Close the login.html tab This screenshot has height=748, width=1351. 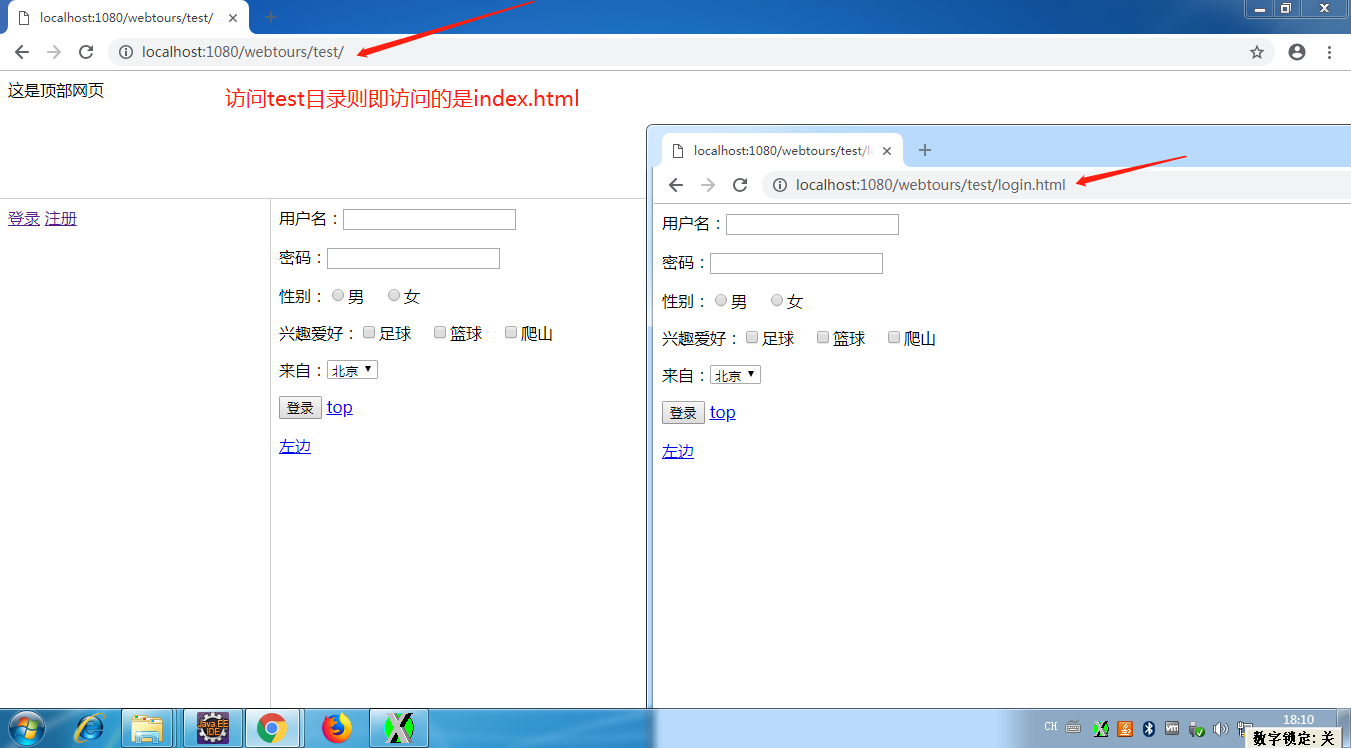[887, 151]
